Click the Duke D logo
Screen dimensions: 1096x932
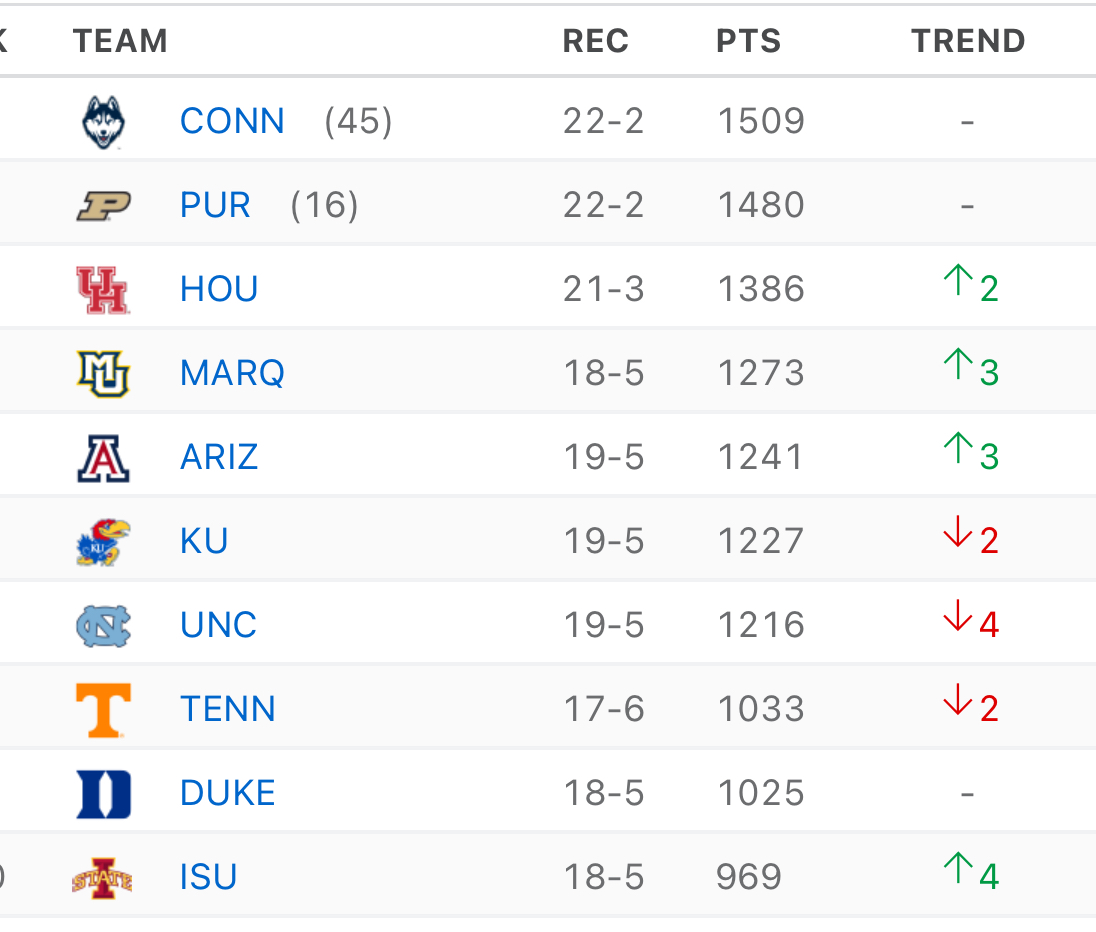coord(103,794)
